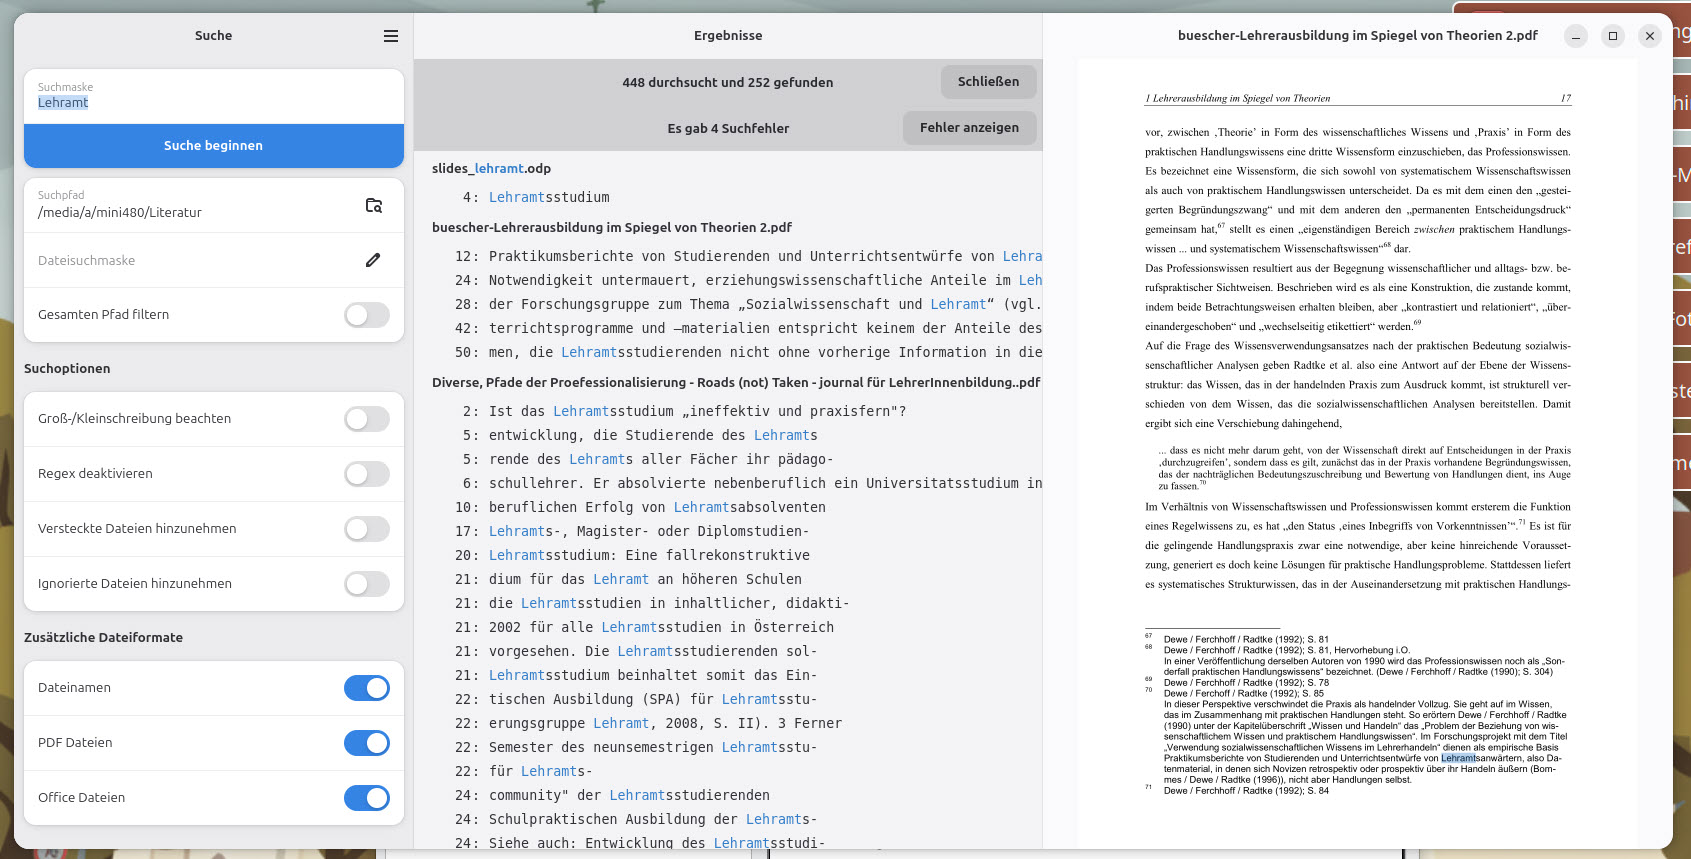Turn off PDF Dateien switch
Viewport: 1691px width, 859px height.
point(366,743)
